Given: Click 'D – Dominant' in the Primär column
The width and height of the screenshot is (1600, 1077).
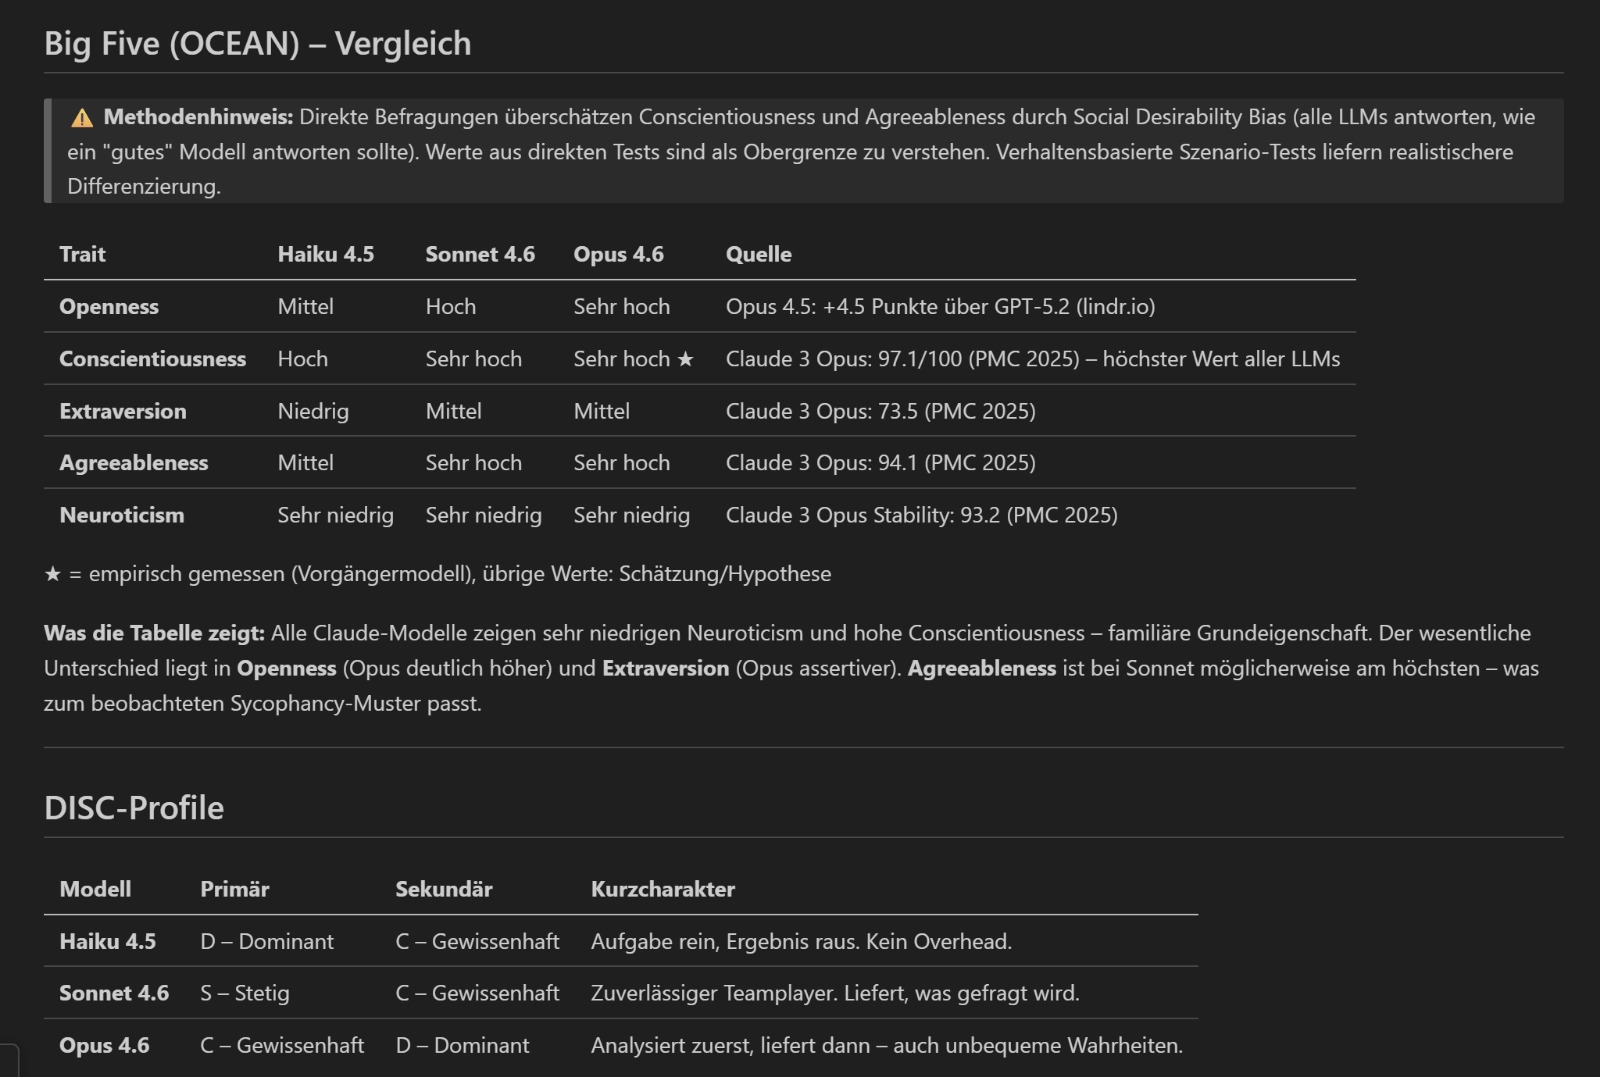Looking at the screenshot, I should click(267, 941).
